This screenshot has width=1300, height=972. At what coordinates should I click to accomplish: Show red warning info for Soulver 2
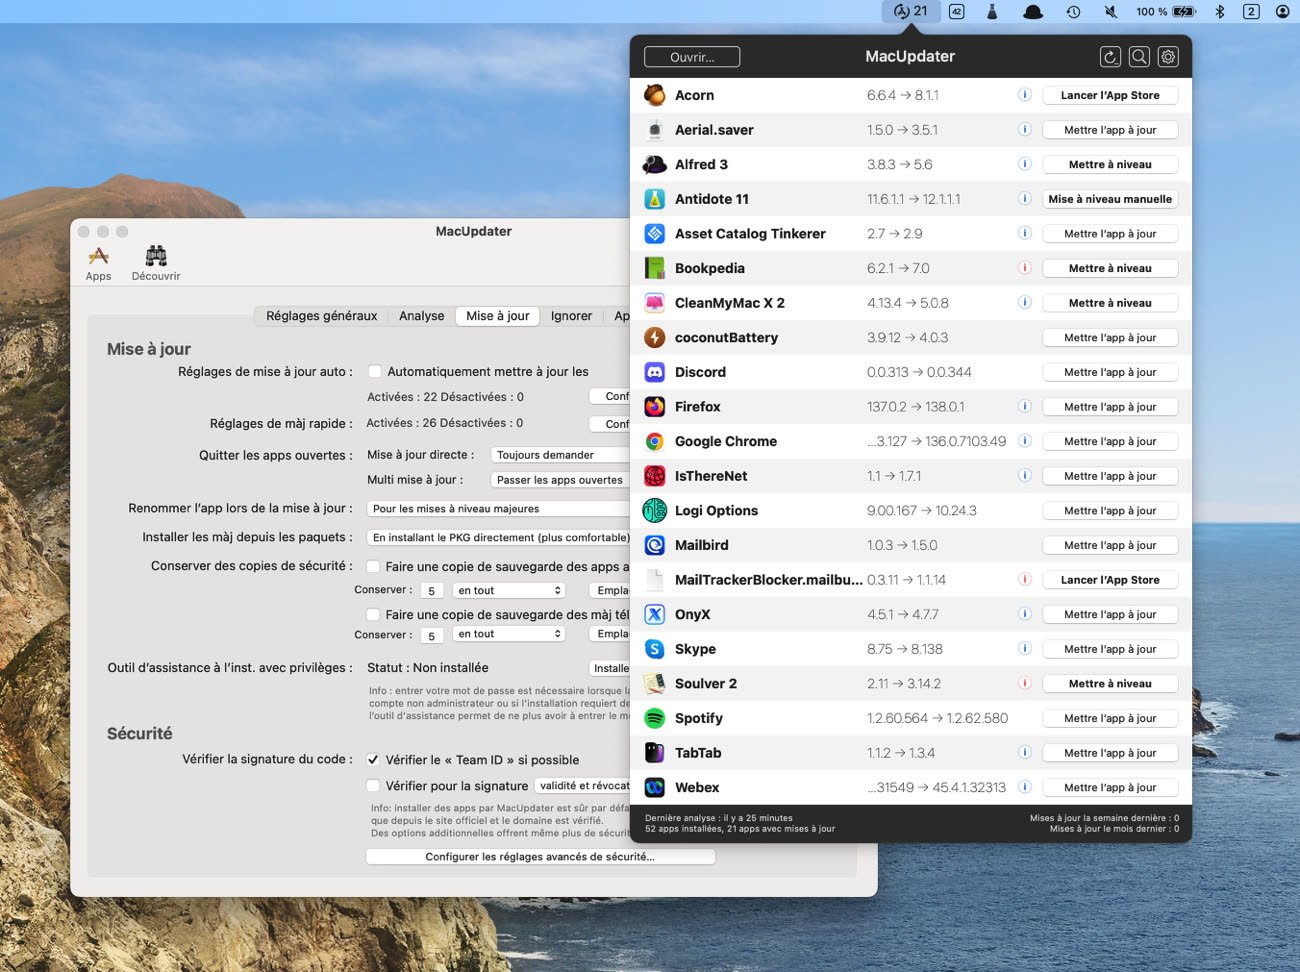[x=1024, y=683]
